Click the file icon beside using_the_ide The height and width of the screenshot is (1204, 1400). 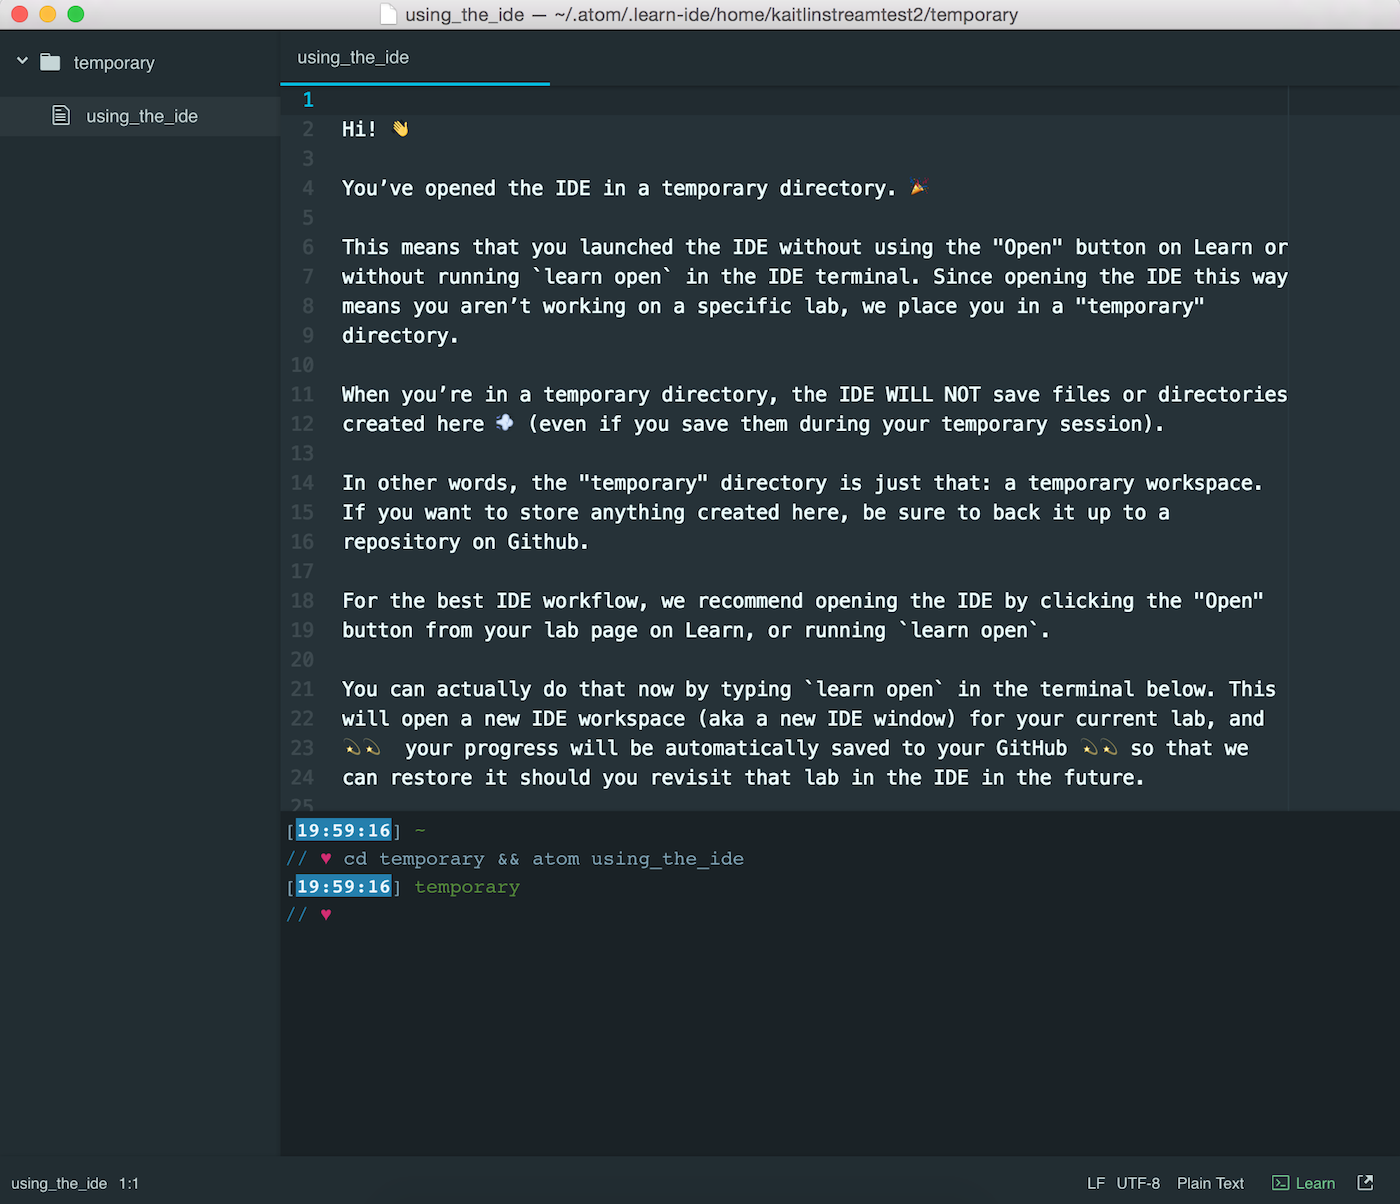[x=61, y=115]
